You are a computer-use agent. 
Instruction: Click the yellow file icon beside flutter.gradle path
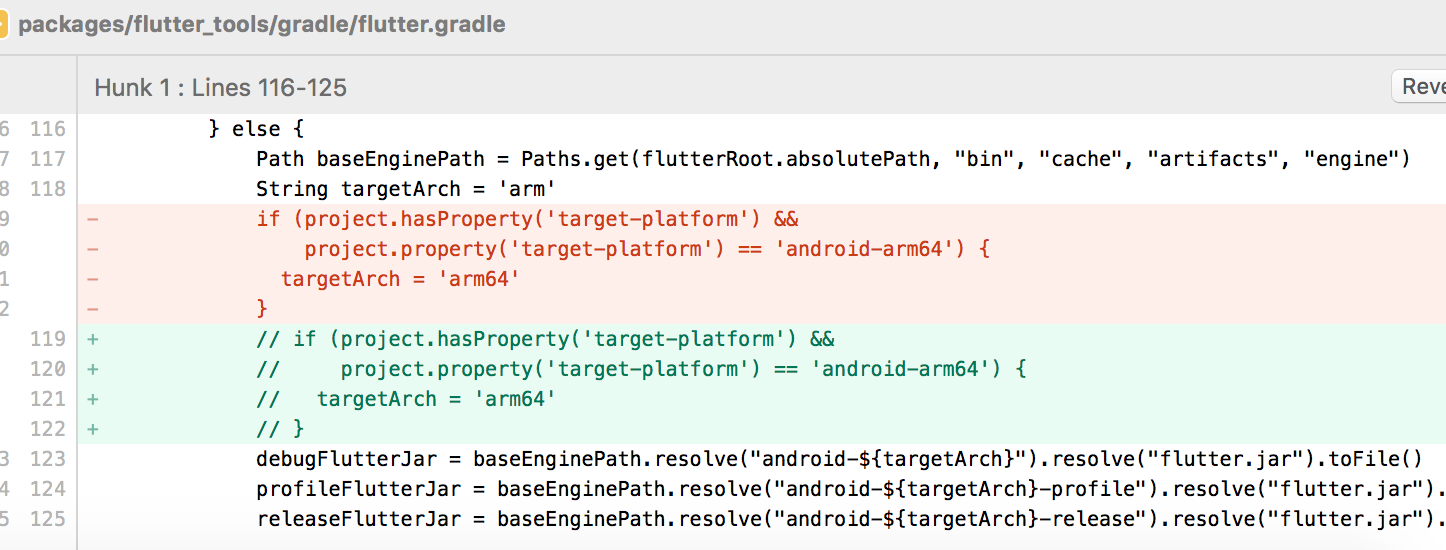point(3,24)
